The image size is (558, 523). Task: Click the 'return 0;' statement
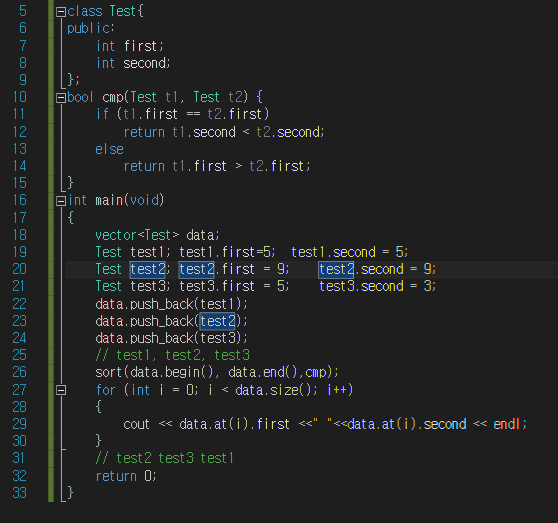[126, 476]
